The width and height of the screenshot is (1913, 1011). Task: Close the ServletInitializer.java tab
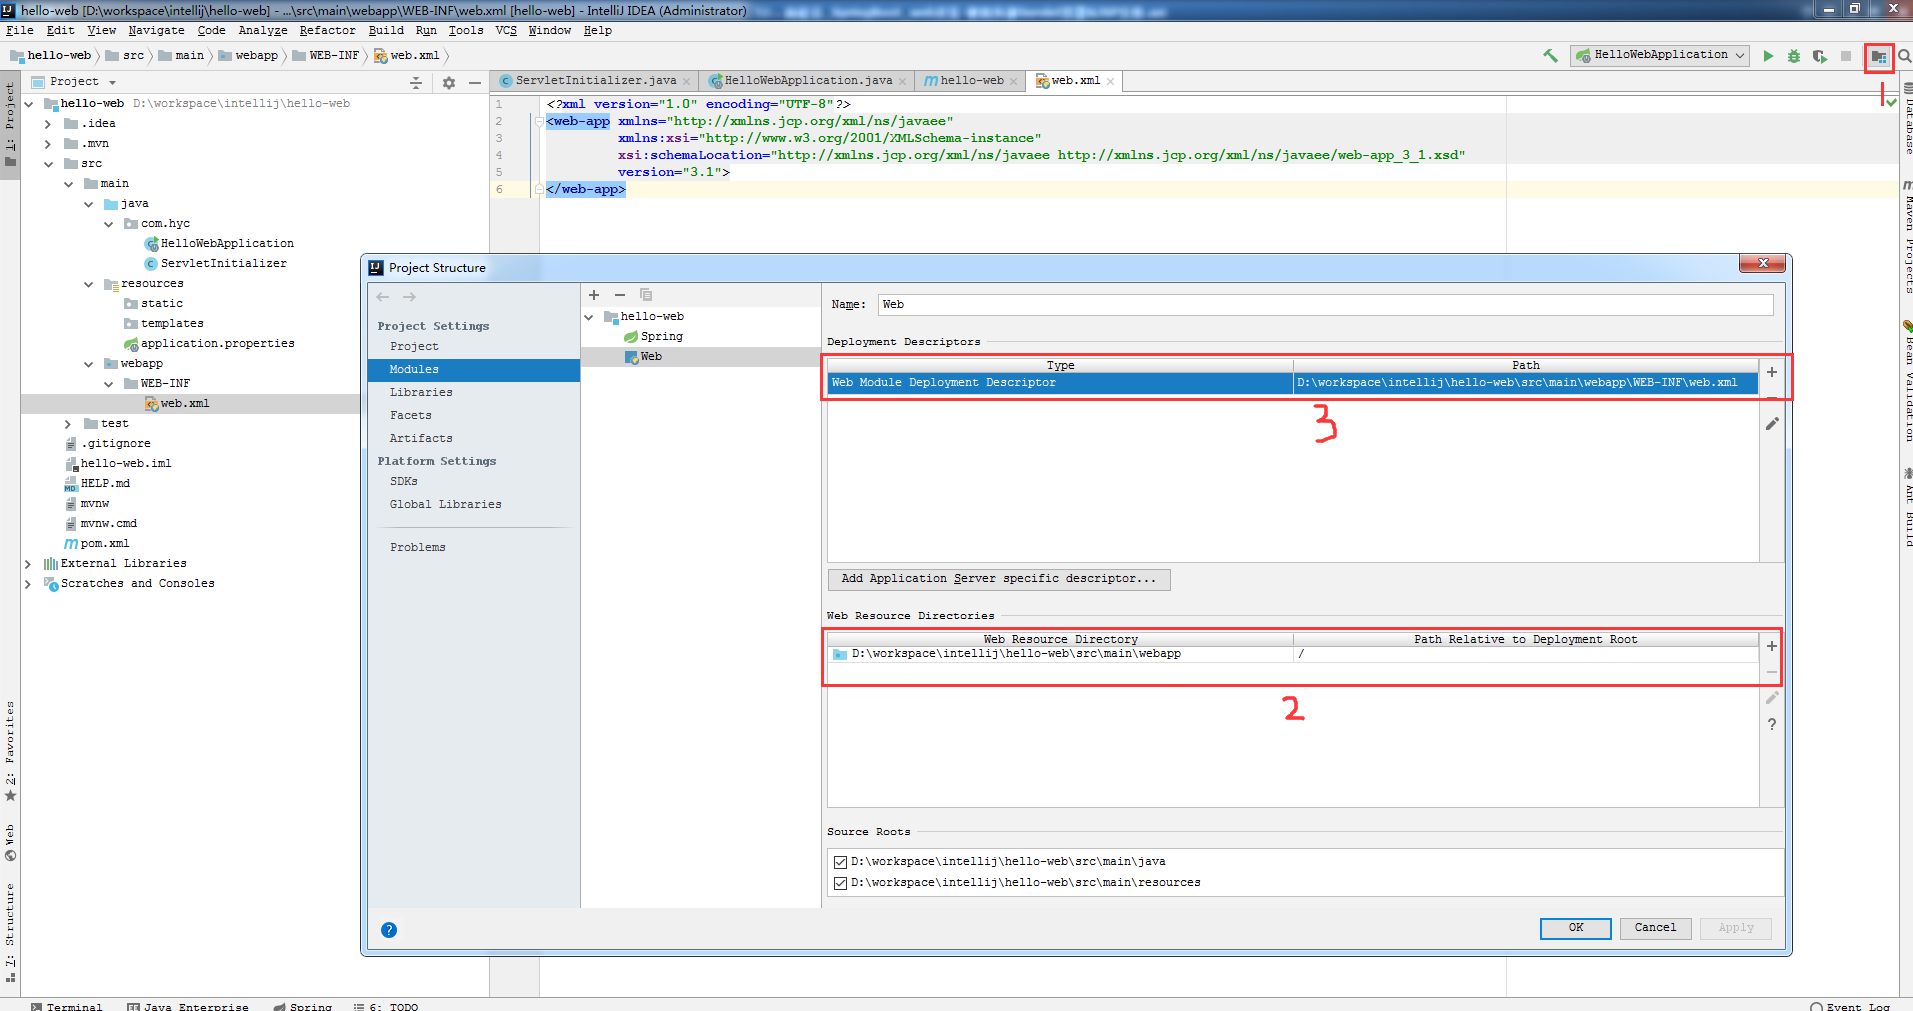687,82
